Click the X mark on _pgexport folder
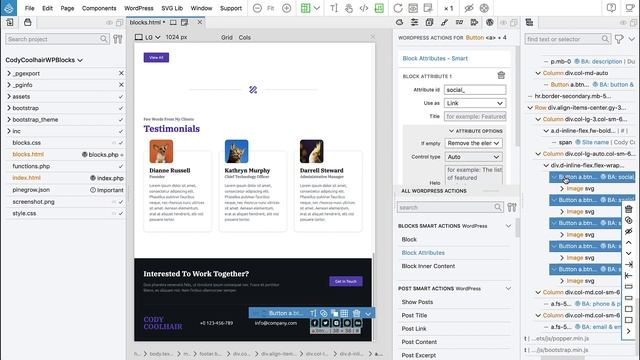The width and height of the screenshot is (640, 360). (121, 73)
